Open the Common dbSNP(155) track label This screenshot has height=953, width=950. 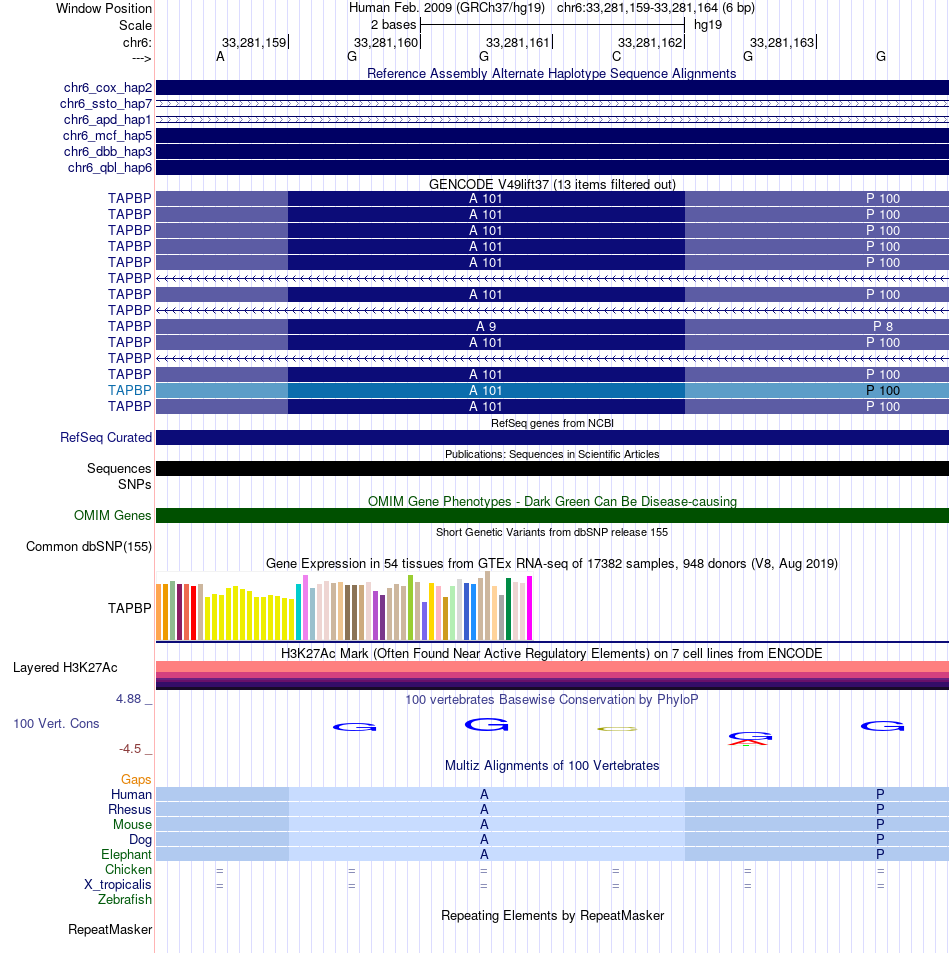pyautogui.click(x=89, y=546)
